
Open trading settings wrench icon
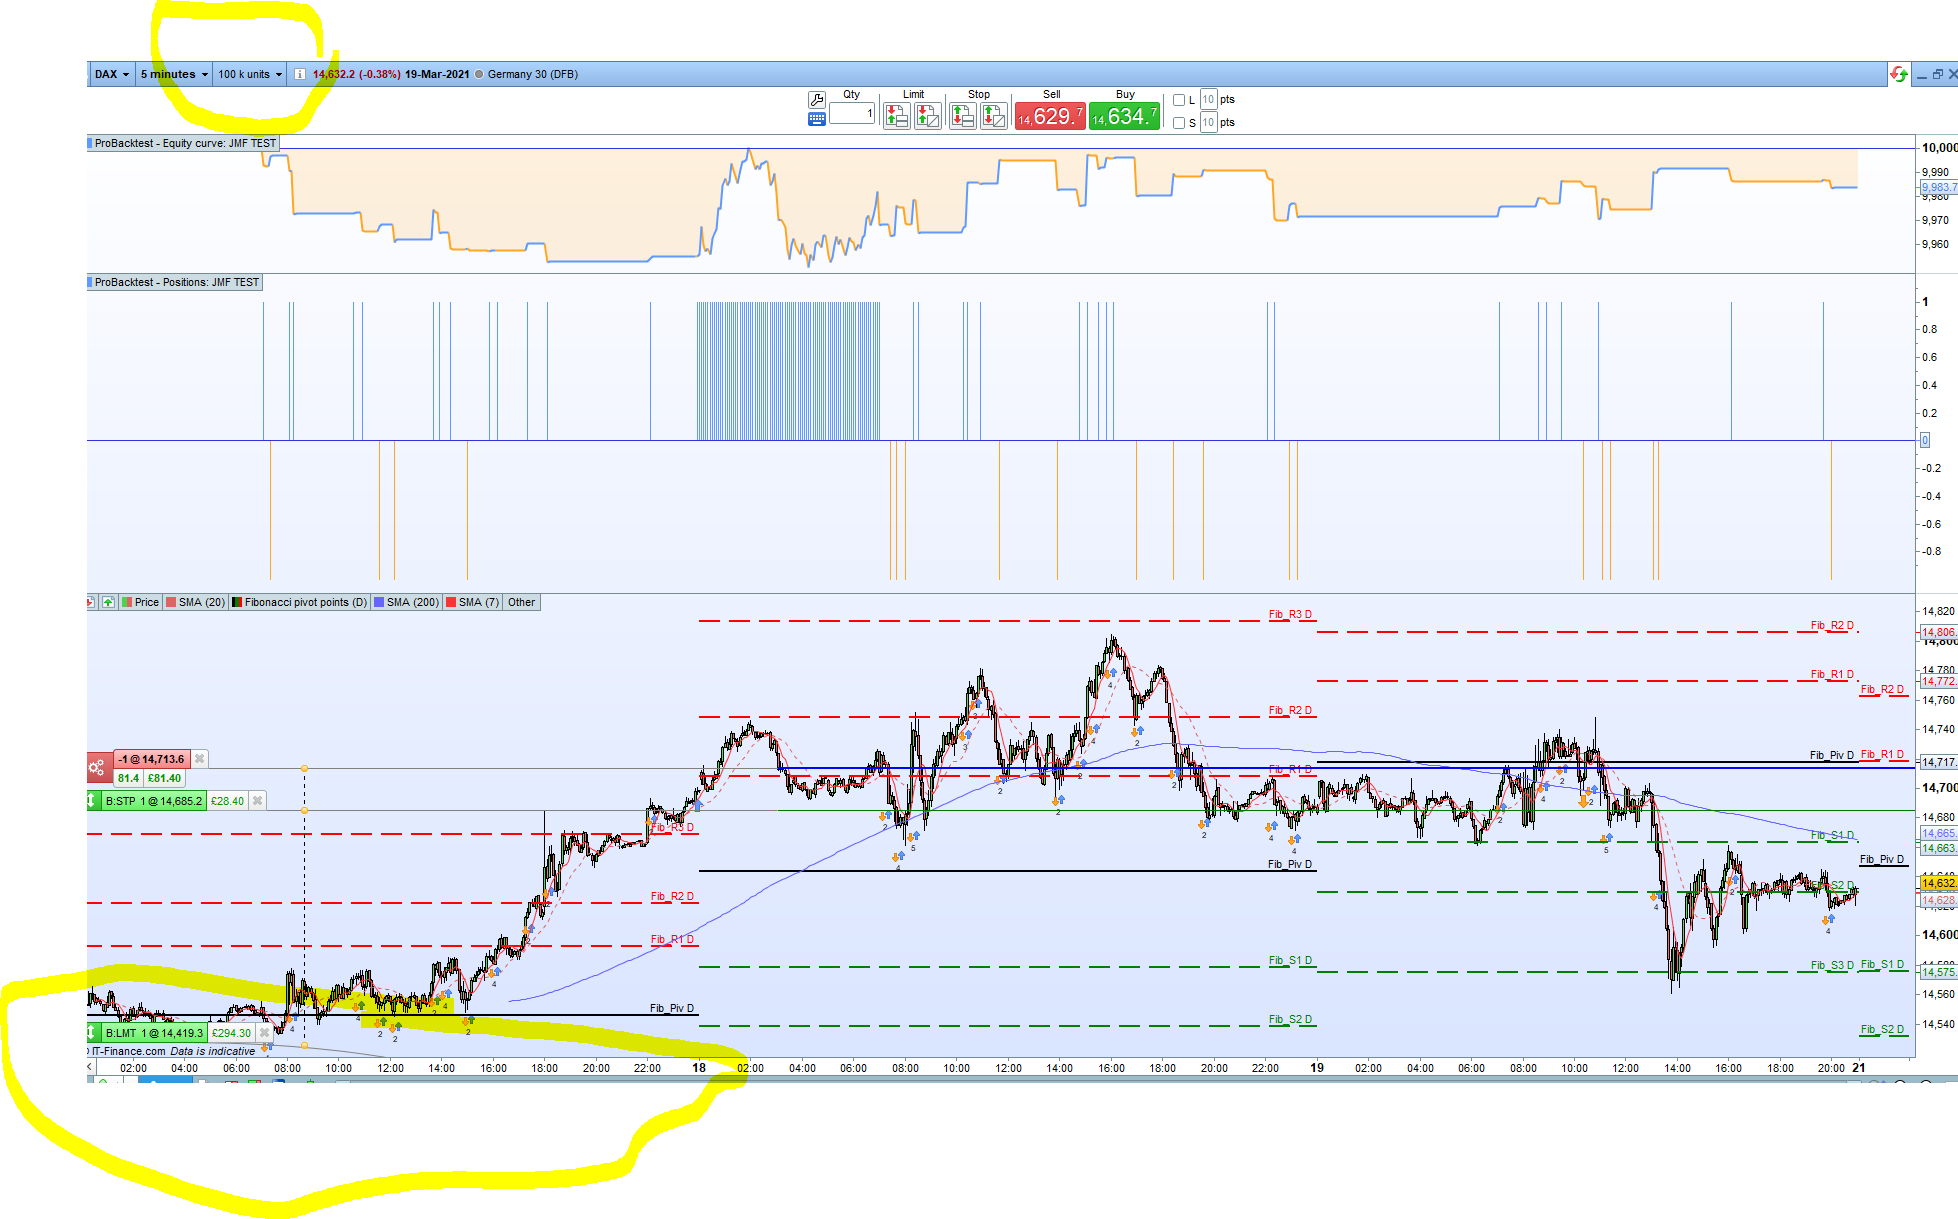point(816,99)
